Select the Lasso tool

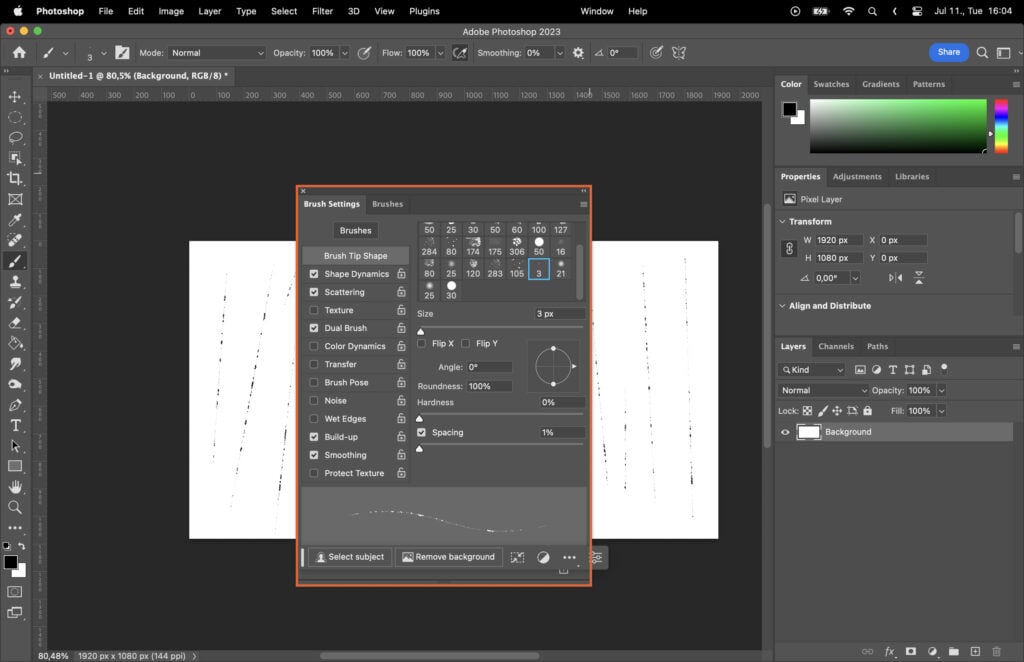[x=15, y=135]
